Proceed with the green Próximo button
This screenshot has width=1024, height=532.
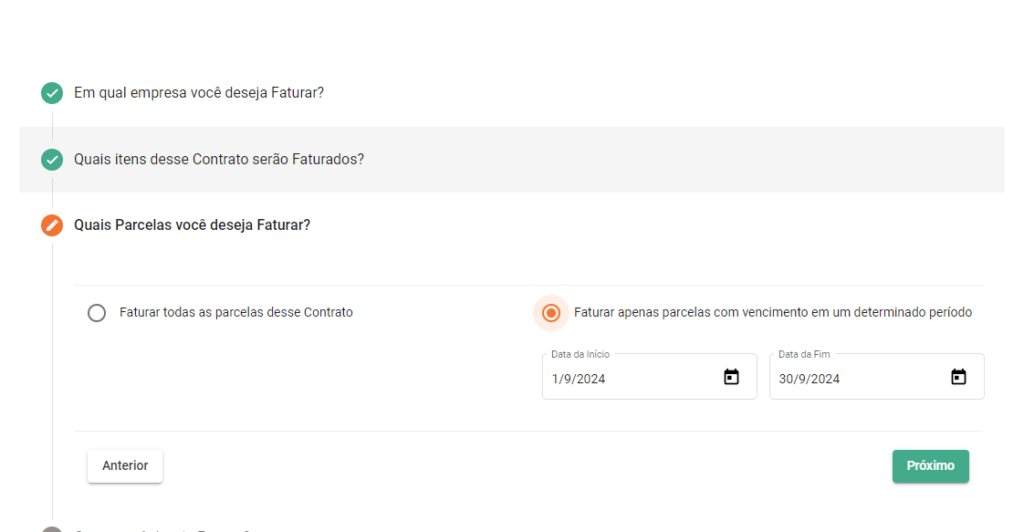coord(930,466)
